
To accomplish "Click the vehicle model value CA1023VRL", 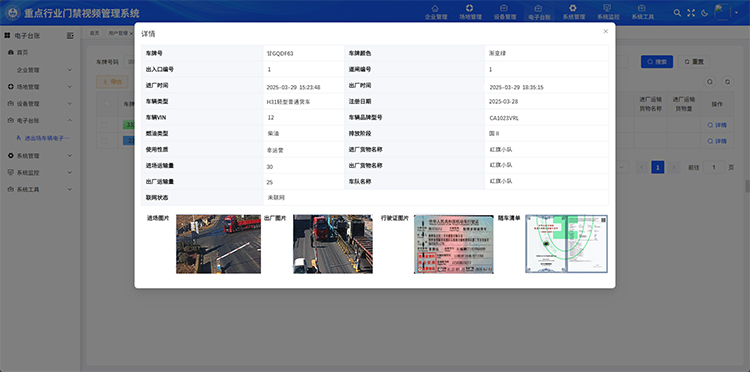I will point(504,118).
